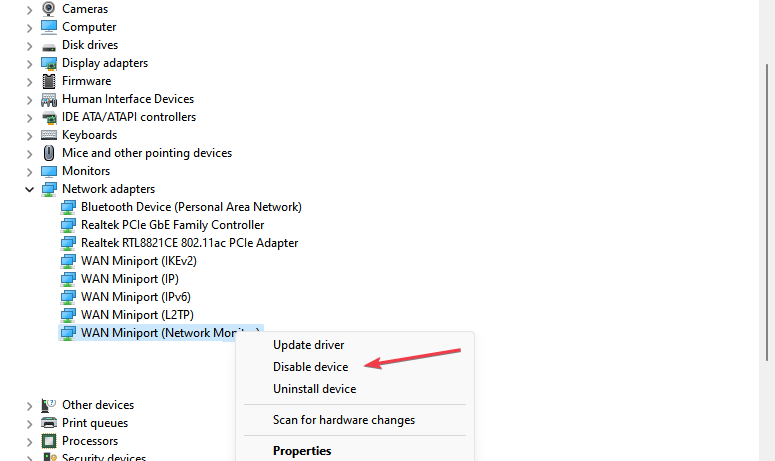Viewport: 775px width, 461px height.
Task: Click the Processors chip icon
Action: (x=48, y=441)
